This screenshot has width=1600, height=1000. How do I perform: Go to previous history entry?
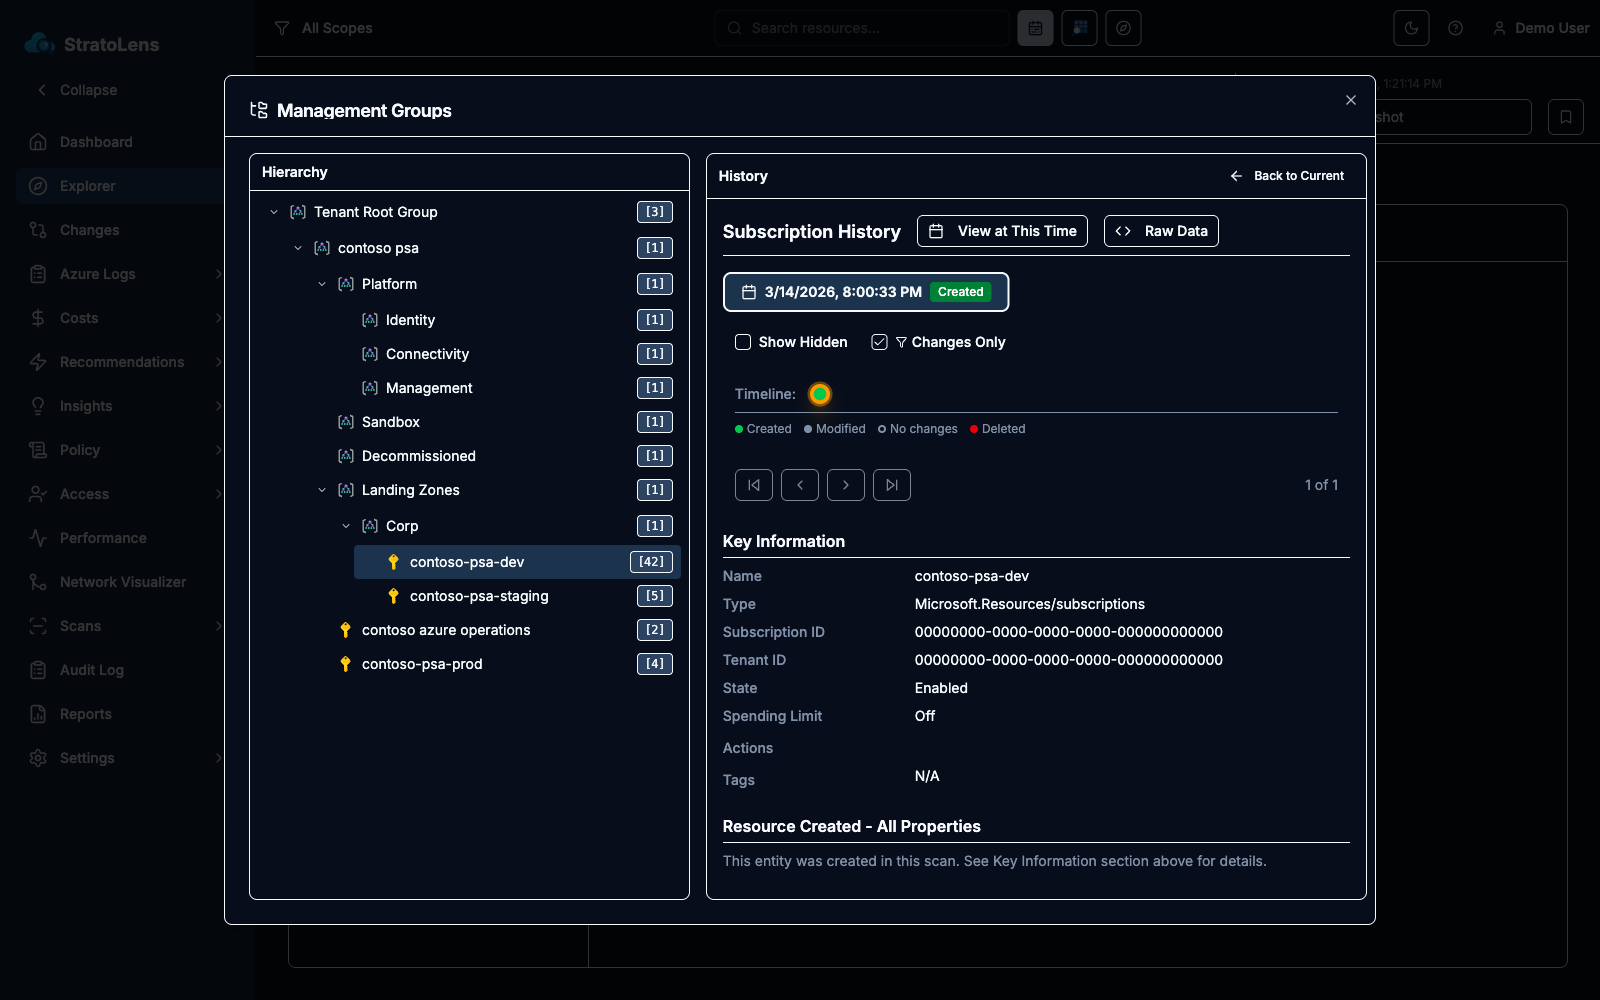pyautogui.click(x=800, y=485)
